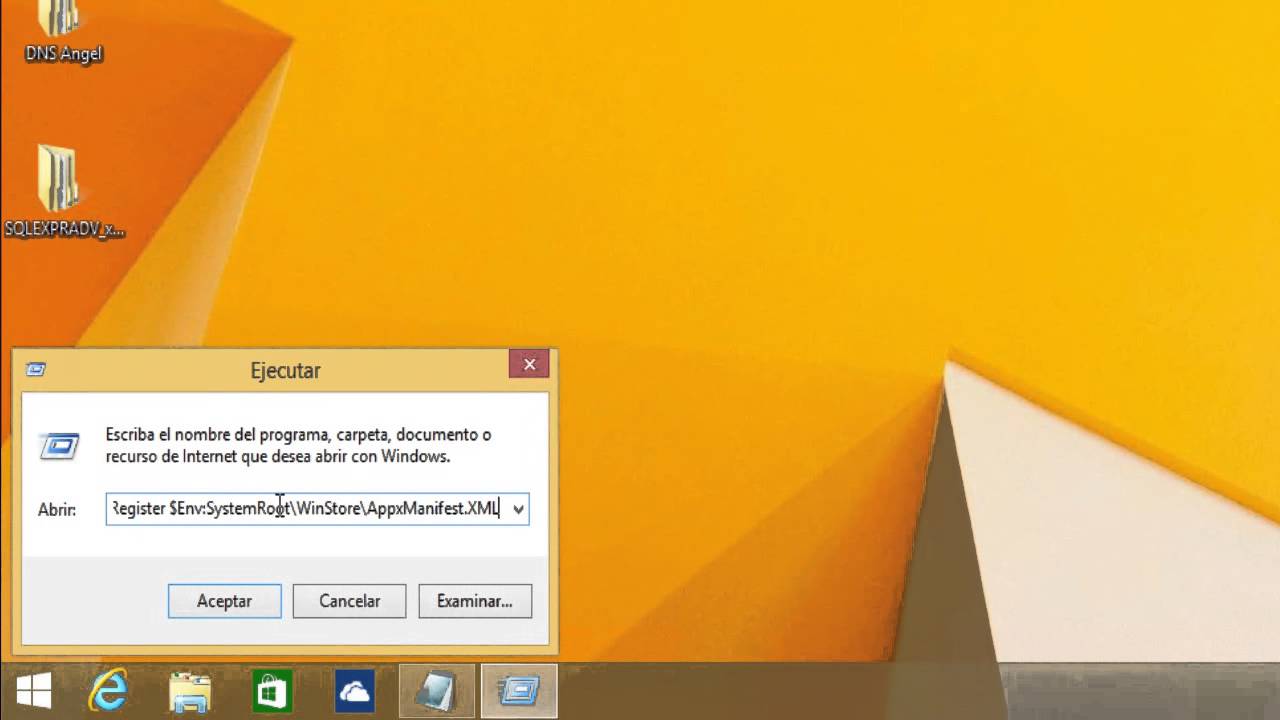Click the Windows Start button
Viewport: 1280px width, 720px height.
click(x=33, y=692)
